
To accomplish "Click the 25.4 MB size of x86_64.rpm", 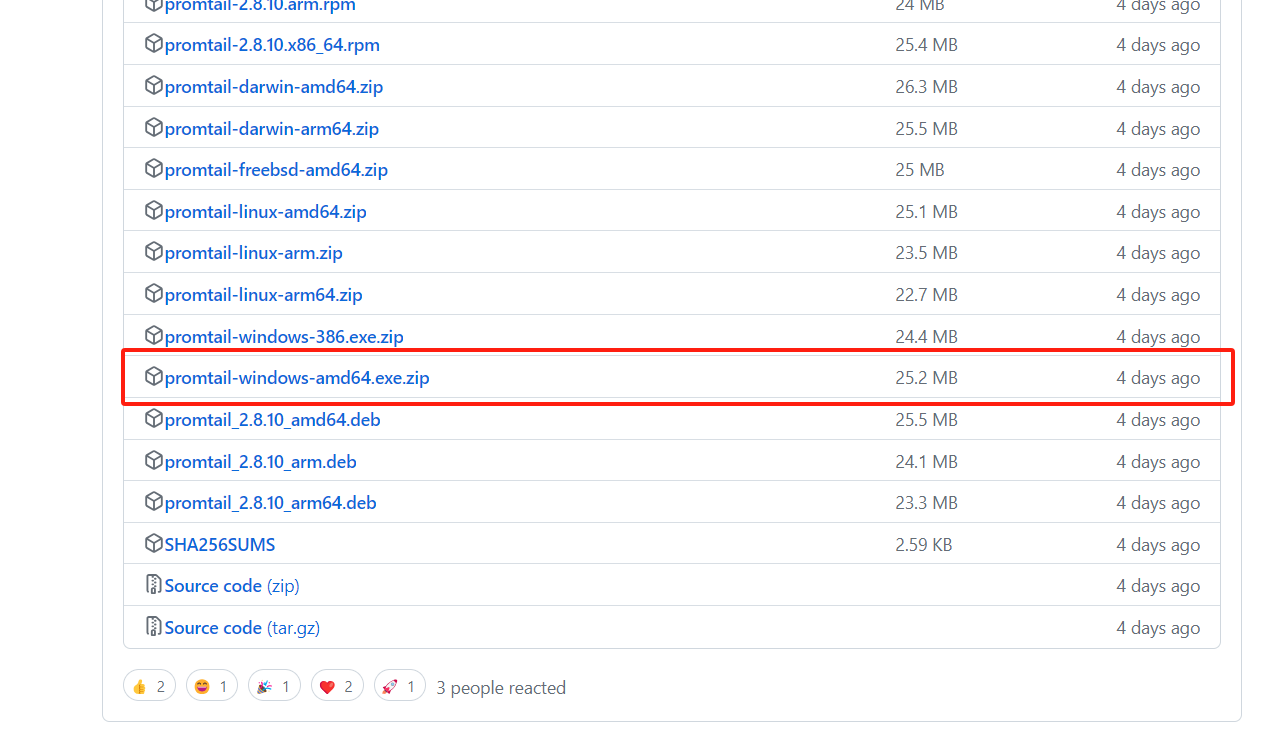I will pos(926,45).
